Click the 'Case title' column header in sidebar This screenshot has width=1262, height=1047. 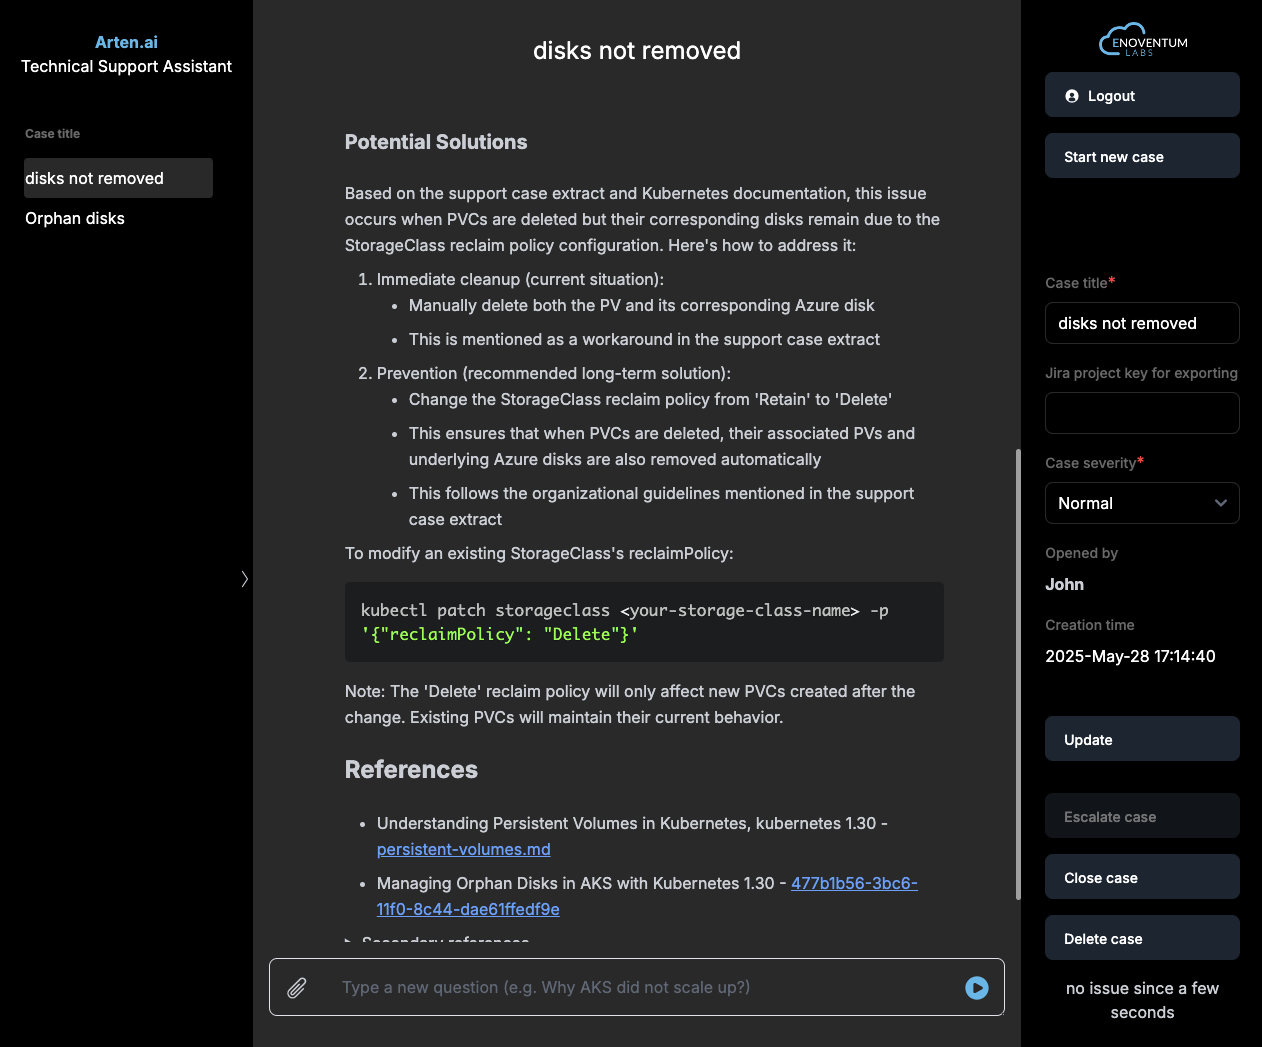[x=52, y=134]
